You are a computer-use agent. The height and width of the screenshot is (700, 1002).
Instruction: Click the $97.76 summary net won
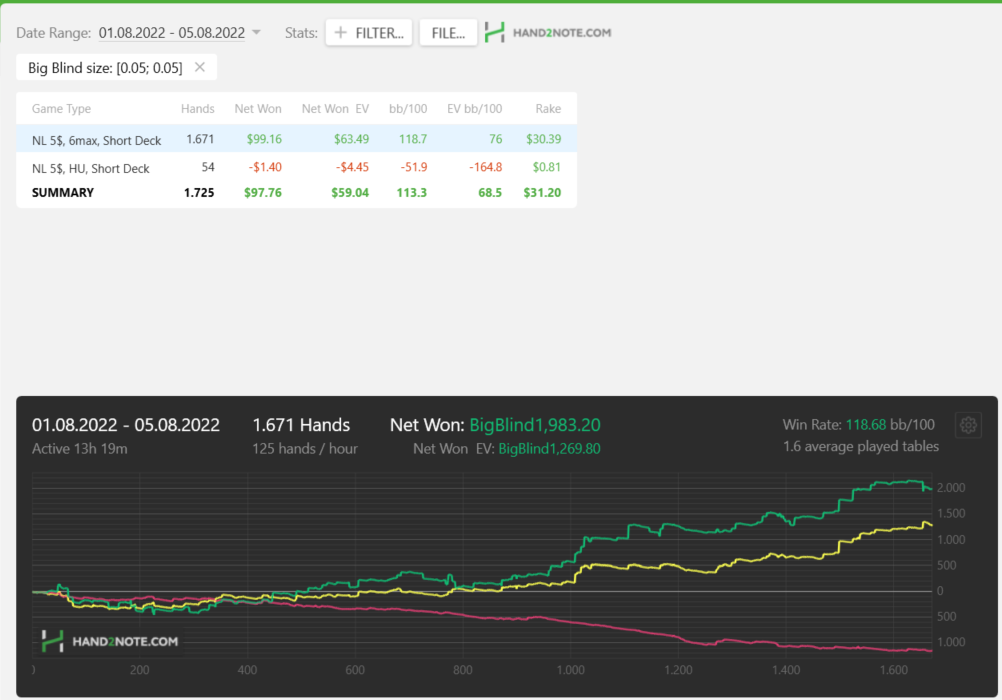[x=263, y=192]
